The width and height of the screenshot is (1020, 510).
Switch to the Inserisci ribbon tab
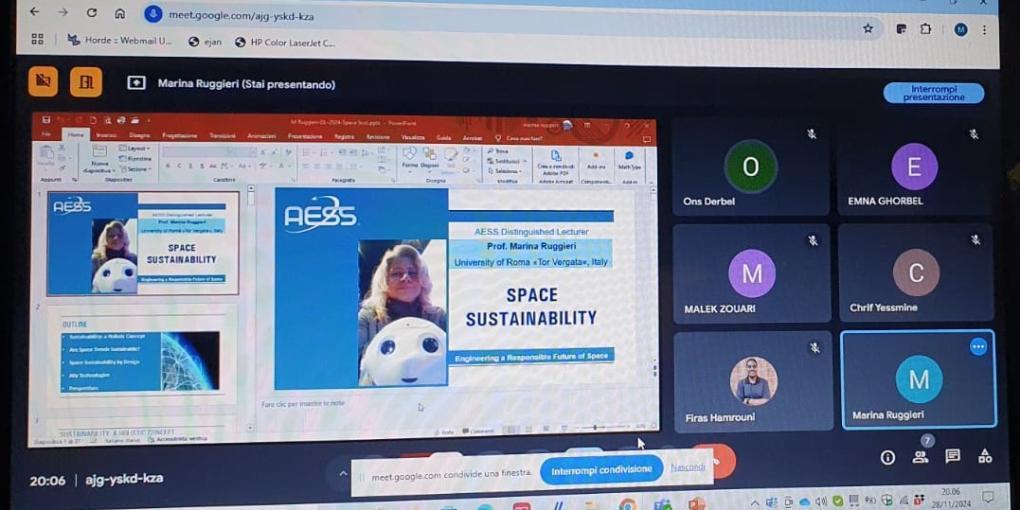coord(107,135)
